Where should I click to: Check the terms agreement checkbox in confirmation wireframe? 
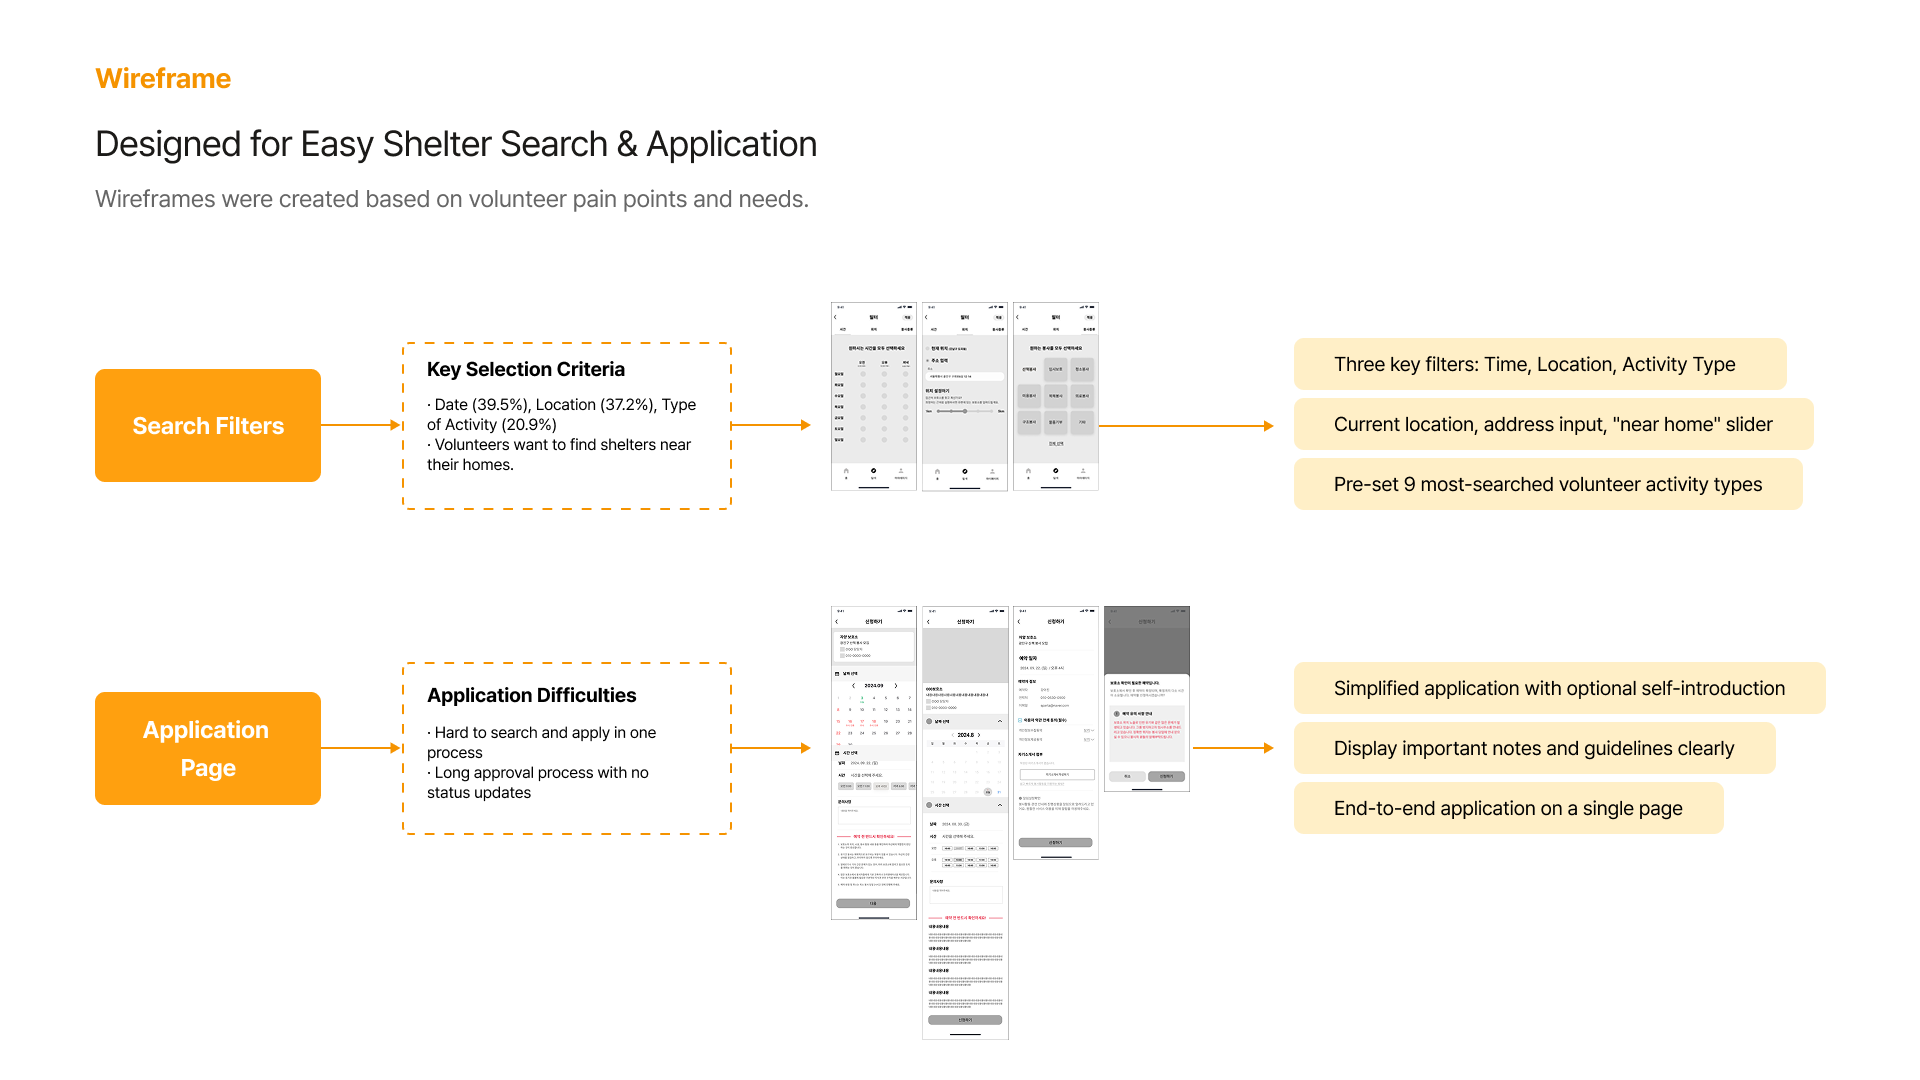click(x=1020, y=720)
